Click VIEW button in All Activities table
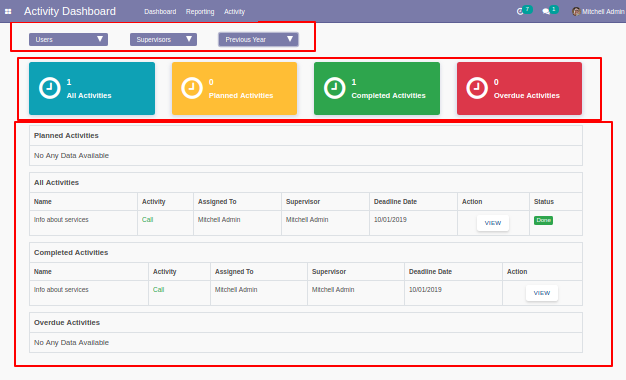Screen dimensions: 626x380 coord(493,223)
